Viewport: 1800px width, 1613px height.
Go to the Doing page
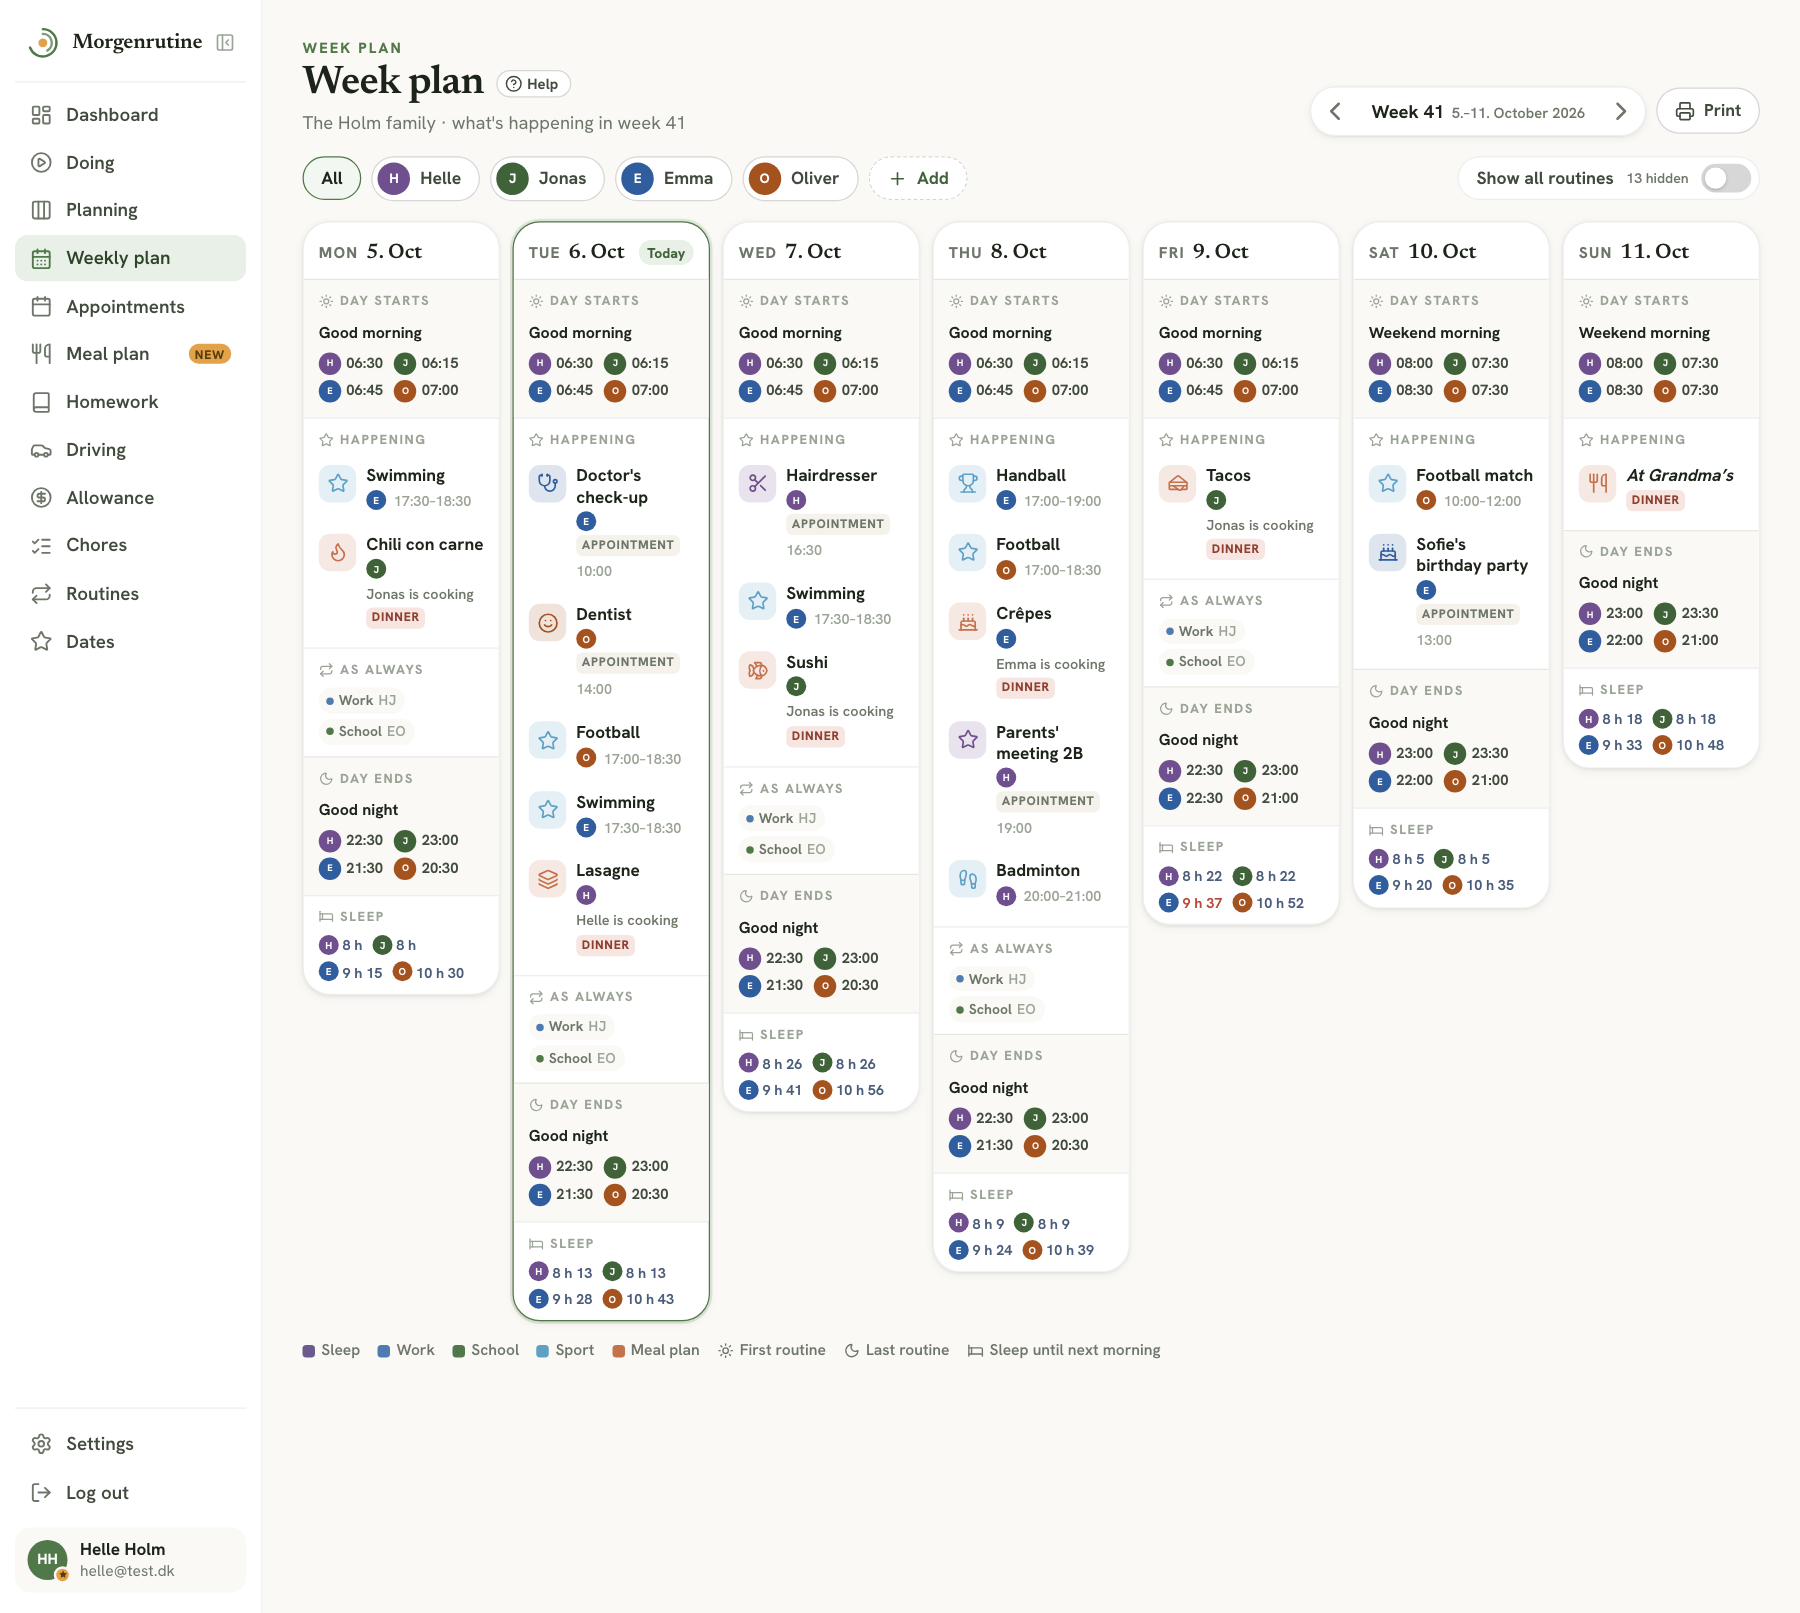click(130, 163)
